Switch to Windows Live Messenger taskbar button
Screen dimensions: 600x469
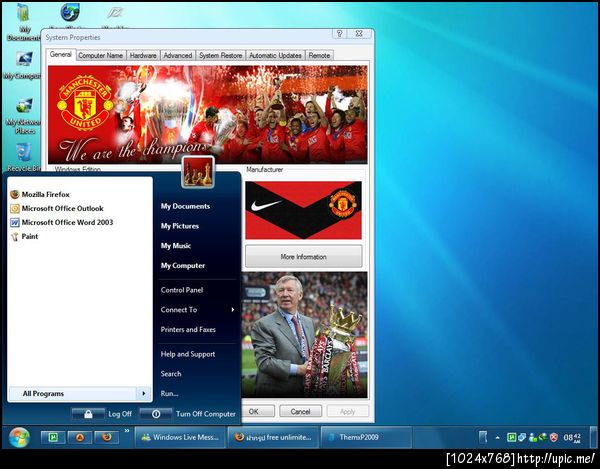[x=181, y=437]
